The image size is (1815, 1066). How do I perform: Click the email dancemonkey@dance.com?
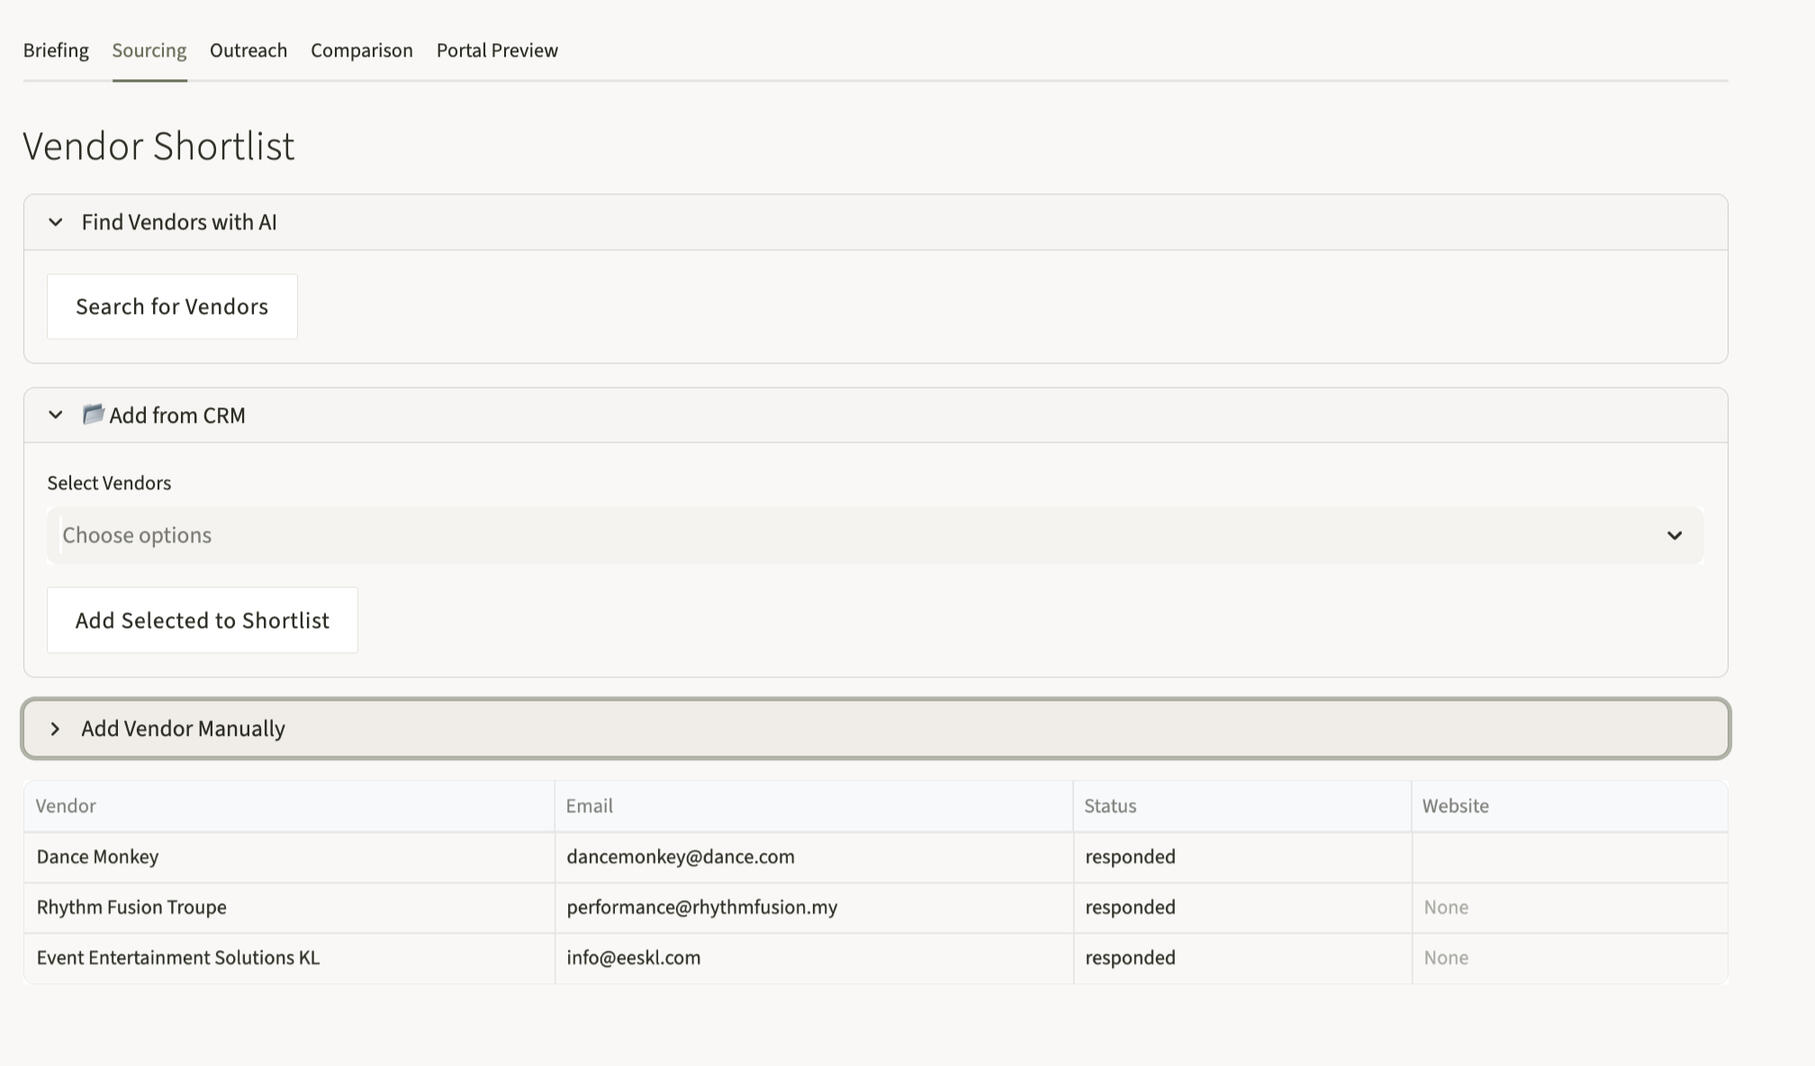[x=680, y=856]
